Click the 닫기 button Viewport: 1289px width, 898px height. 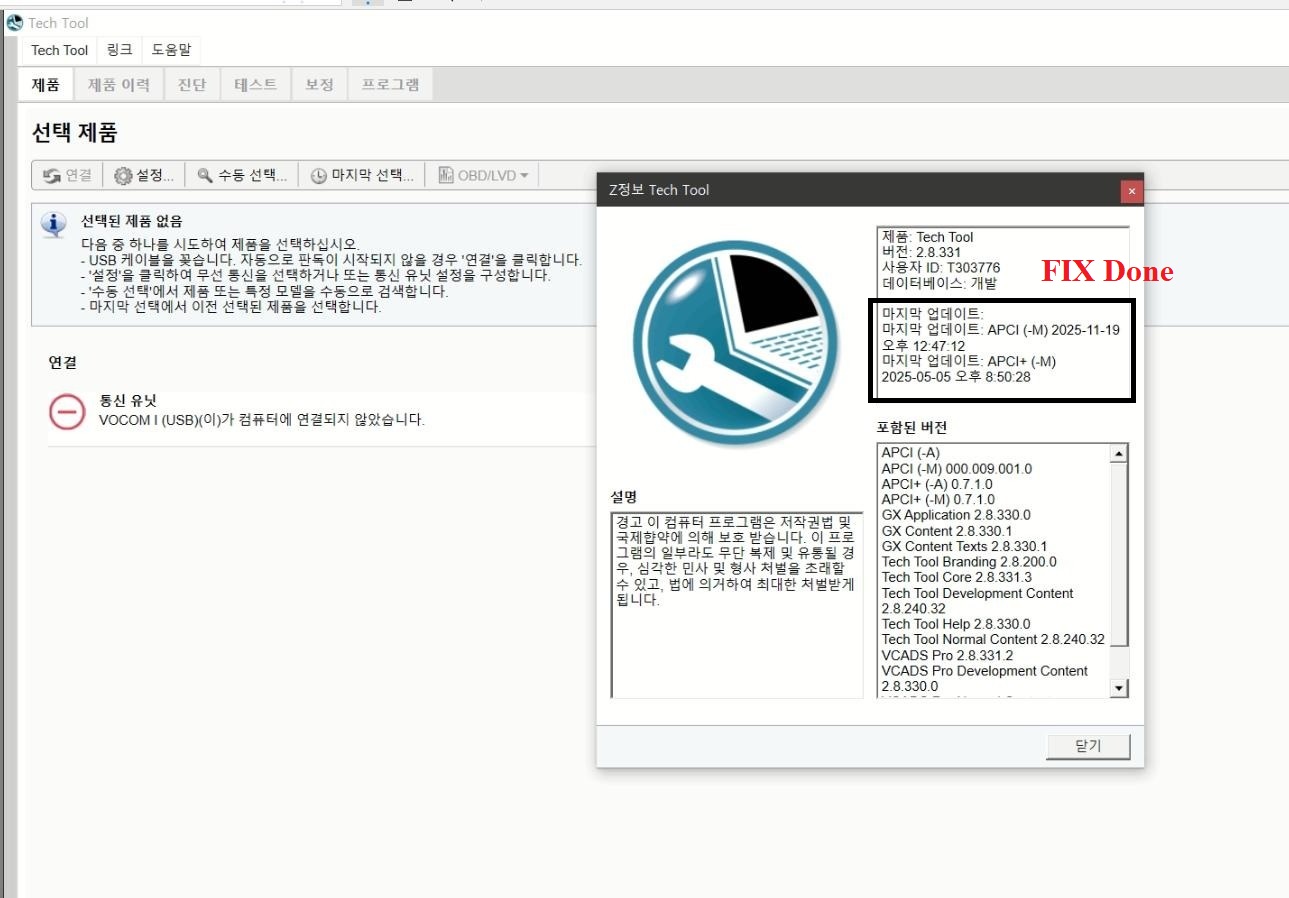(x=1088, y=746)
